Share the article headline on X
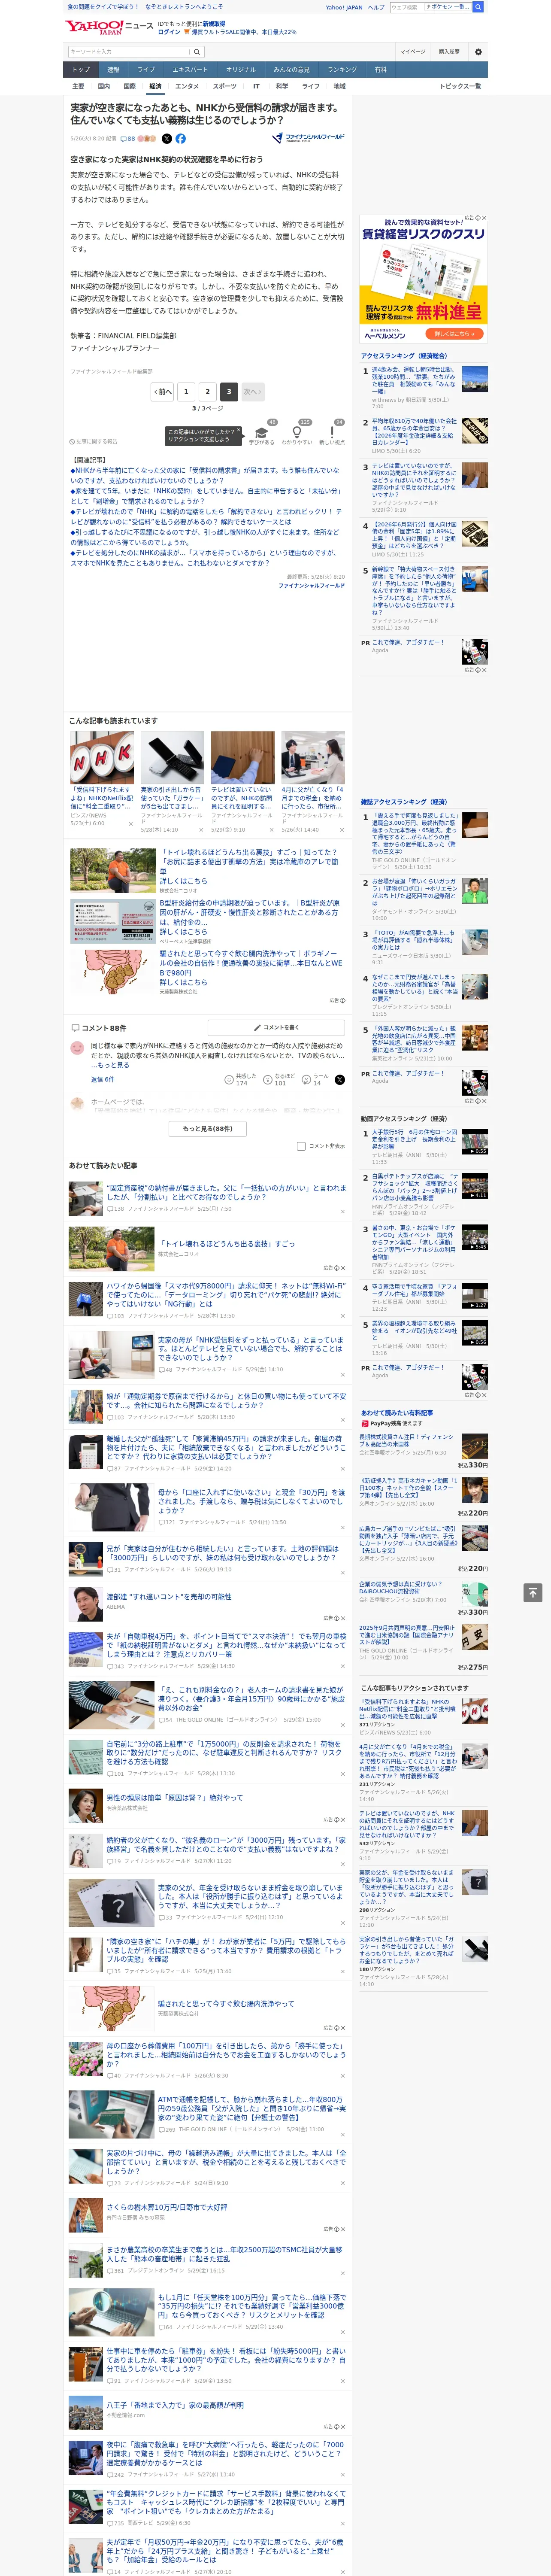551x2576 pixels. click(x=167, y=139)
